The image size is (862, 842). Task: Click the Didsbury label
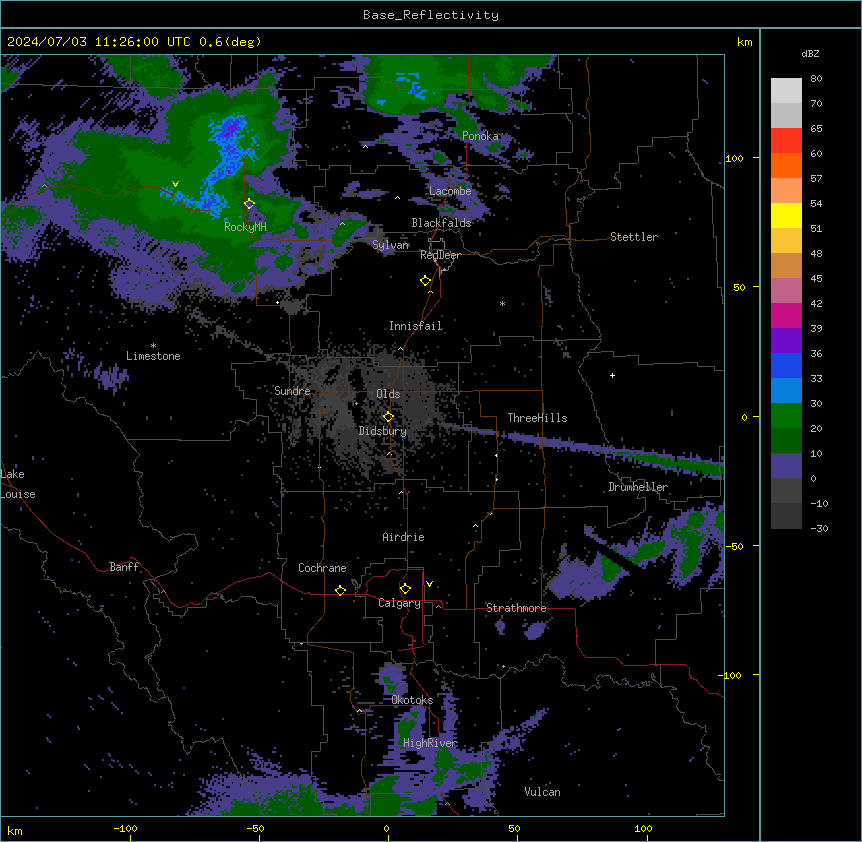click(x=383, y=431)
